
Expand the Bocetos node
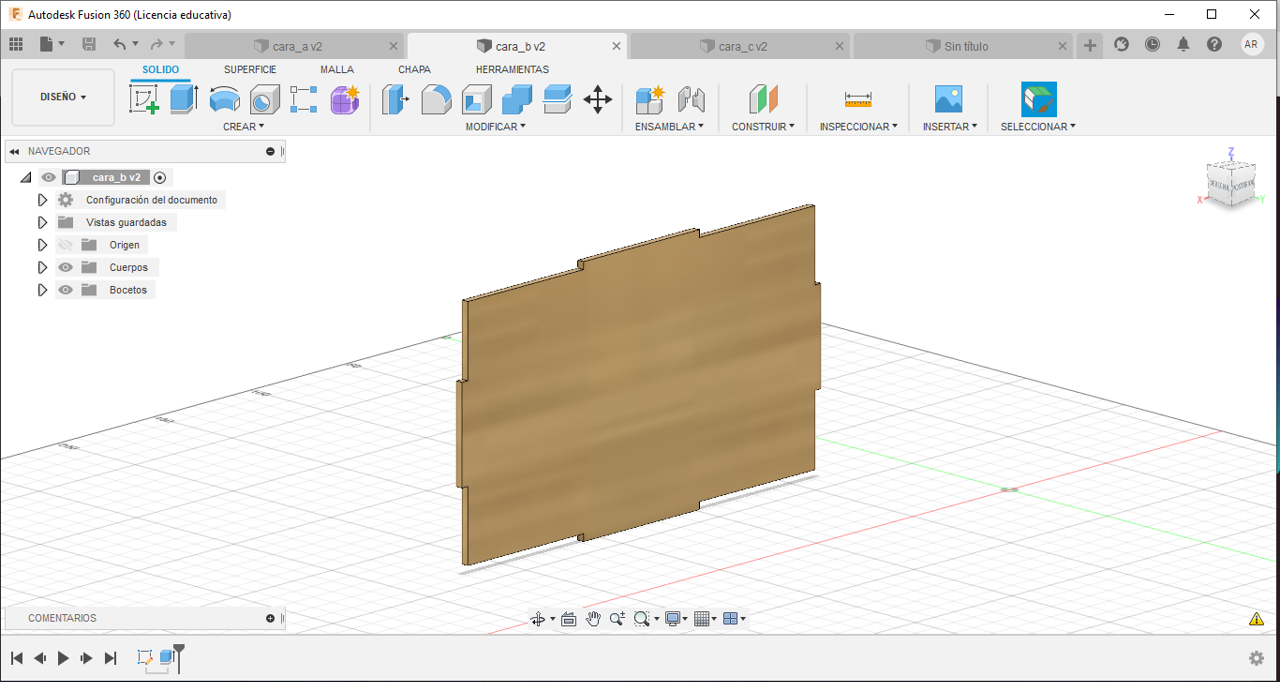(42, 290)
